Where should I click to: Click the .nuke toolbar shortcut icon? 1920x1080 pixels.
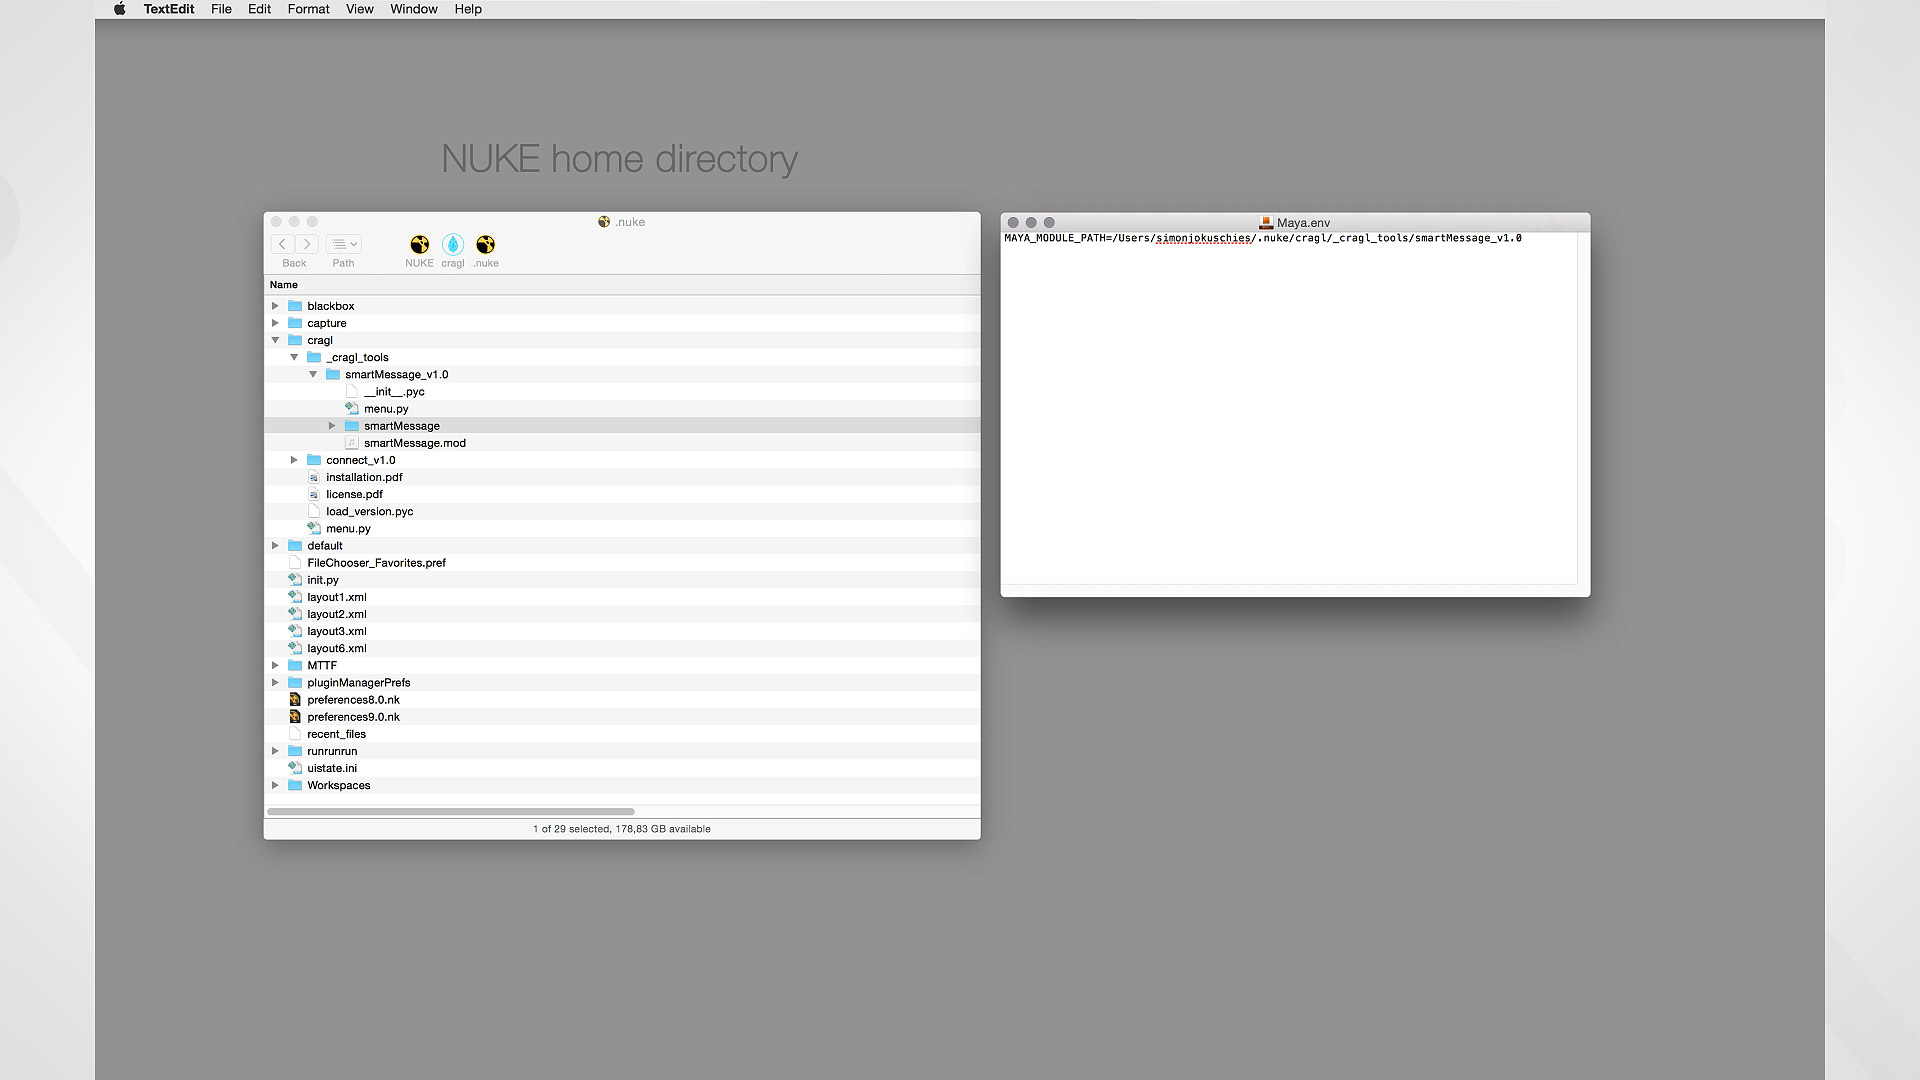(x=486, y=245)
